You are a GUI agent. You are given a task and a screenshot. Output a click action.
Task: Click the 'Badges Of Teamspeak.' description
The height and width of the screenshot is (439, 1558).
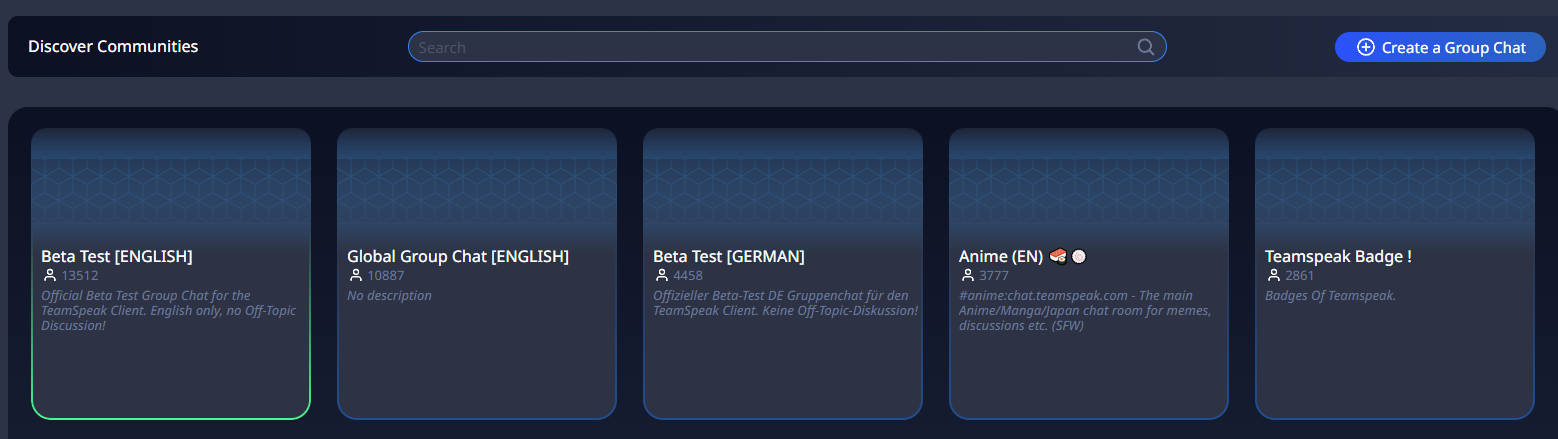point(1330,296)
